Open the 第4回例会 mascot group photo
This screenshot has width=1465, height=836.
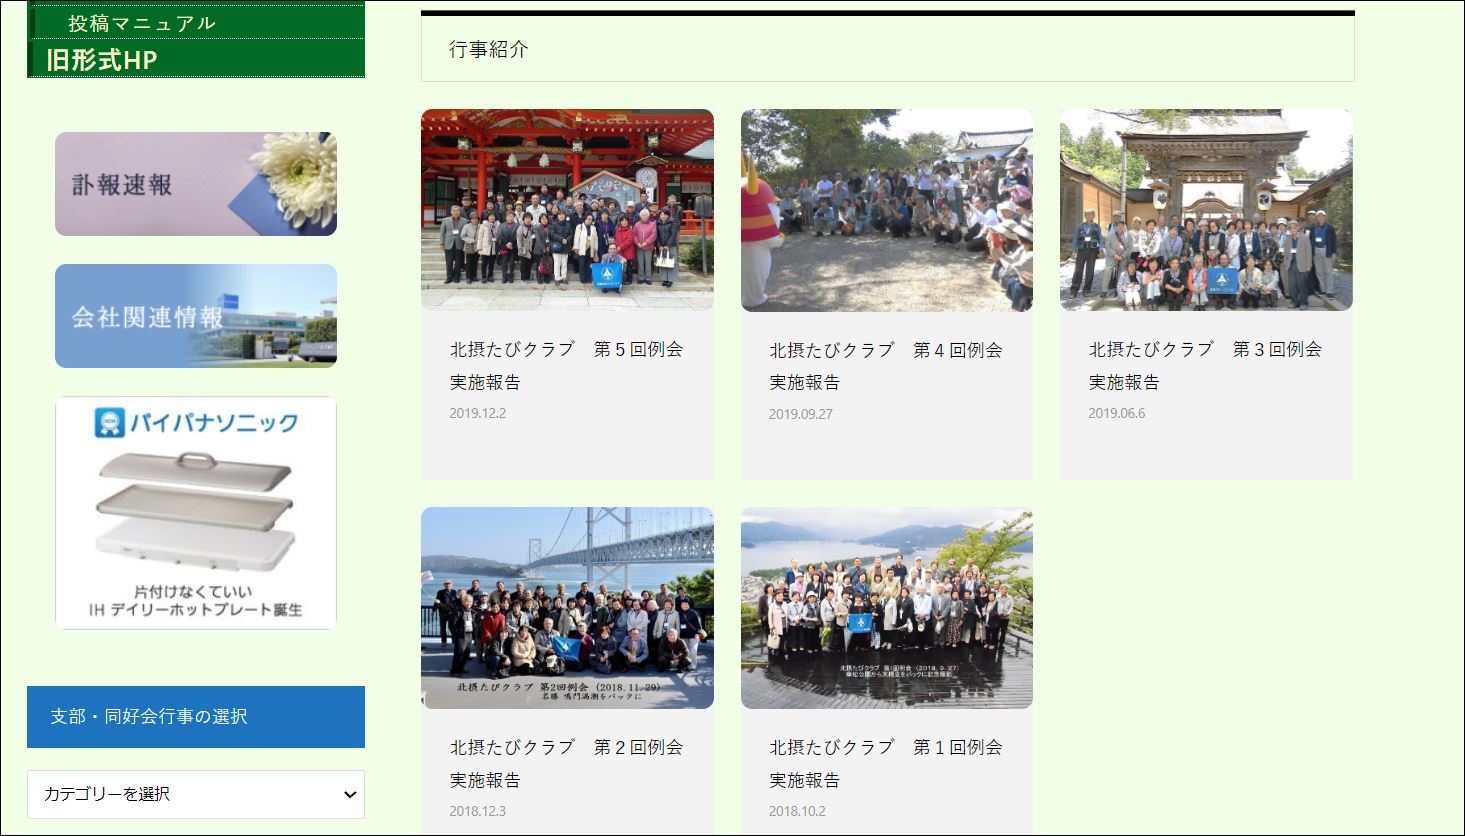coord(886,210)
